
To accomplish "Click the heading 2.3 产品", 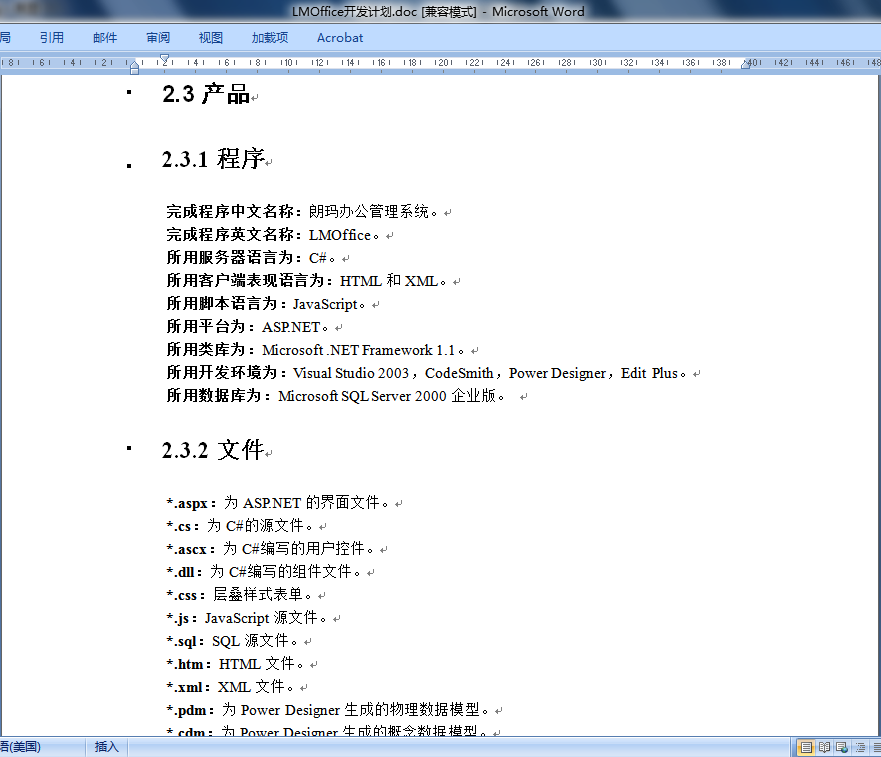I will 206,94.
